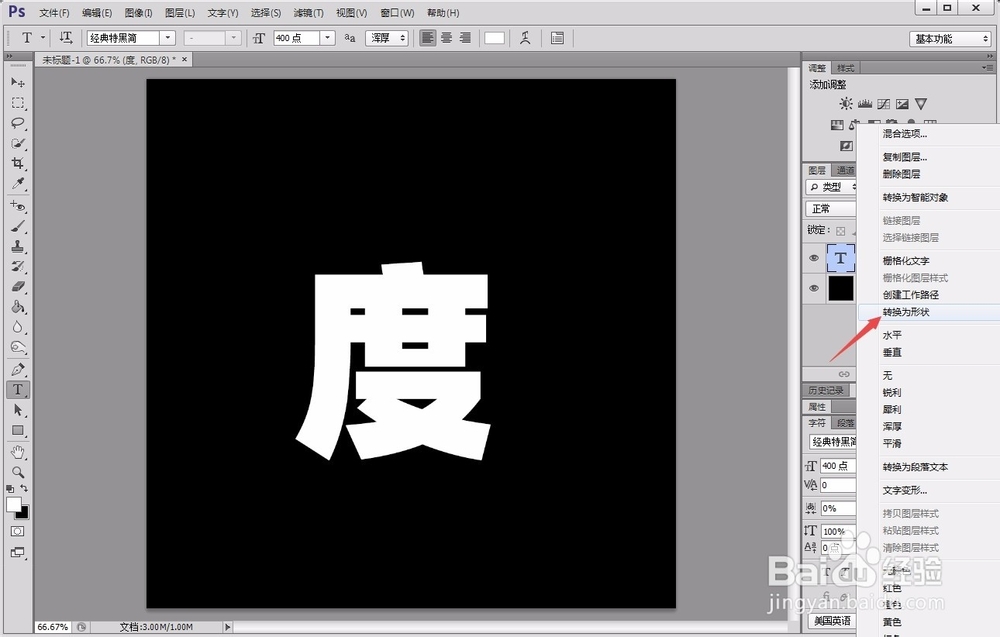
Task: Select the Quick Selection tool
Action: (18, 143)
